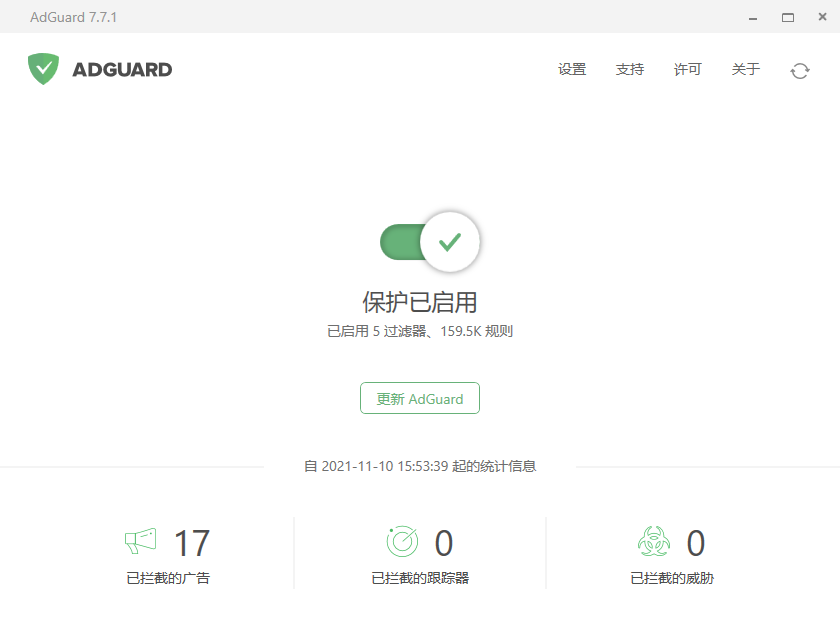Select the 已拦截的跟踪器 label

tap(420, 578)
